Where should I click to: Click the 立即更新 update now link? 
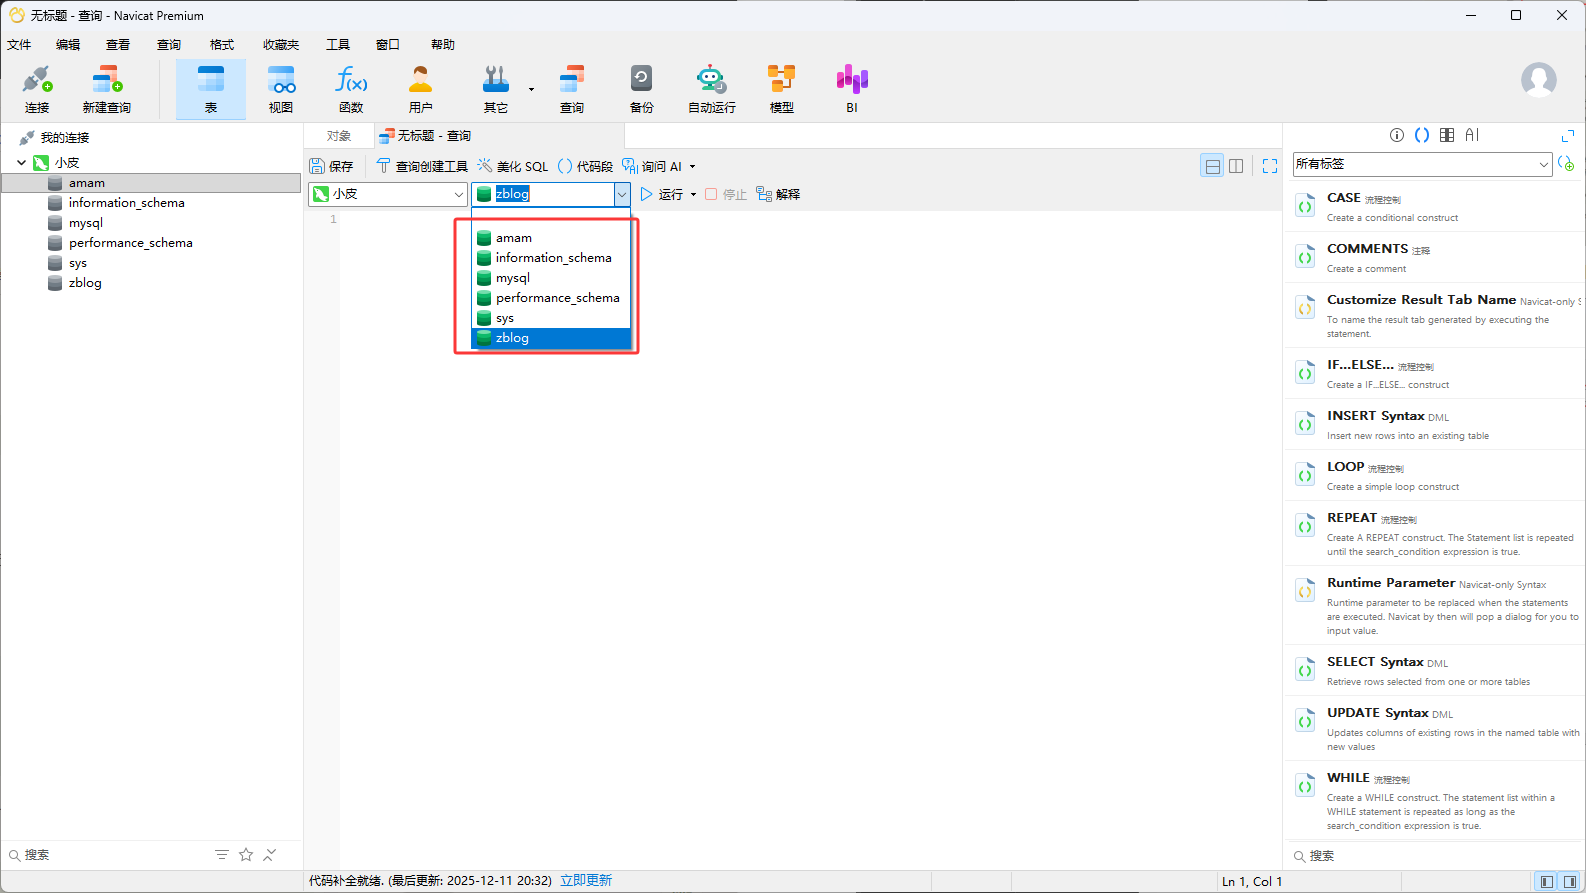pyautogui.click(x=586, y=881)
